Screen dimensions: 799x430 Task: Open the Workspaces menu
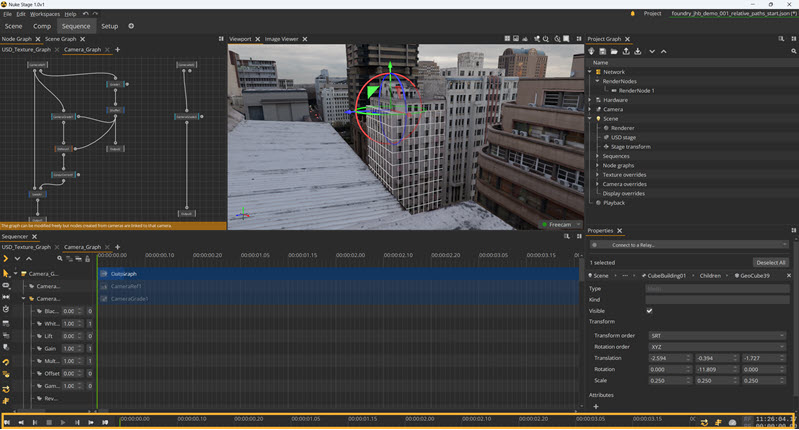45,14
